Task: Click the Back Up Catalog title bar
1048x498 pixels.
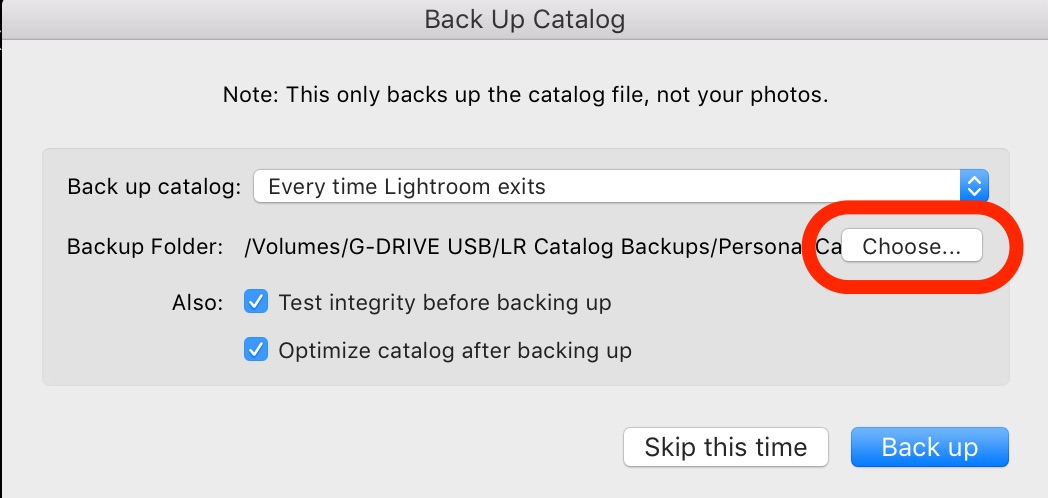Action: (x=525, y=19)
